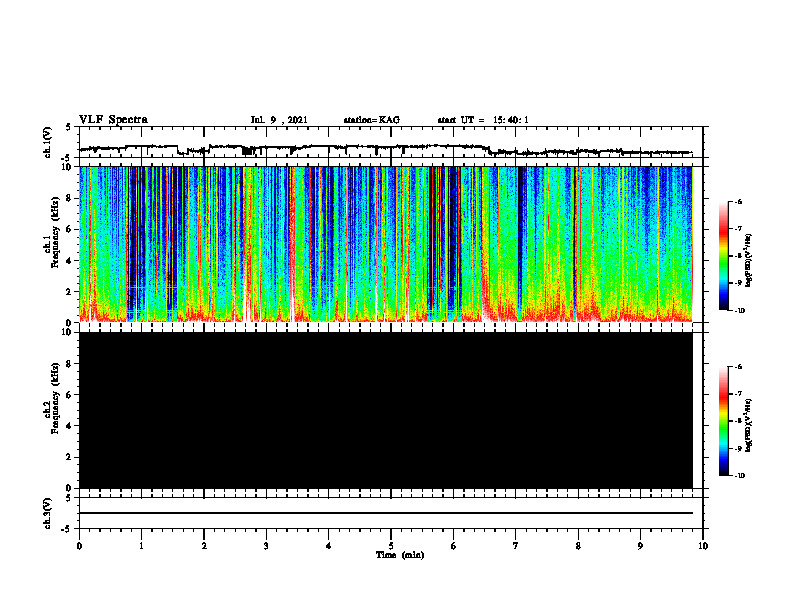Viewport: 792px width, 612px height.
Task: Click the "ch.3(V)" axis label
Action: (x=48, y=513)
